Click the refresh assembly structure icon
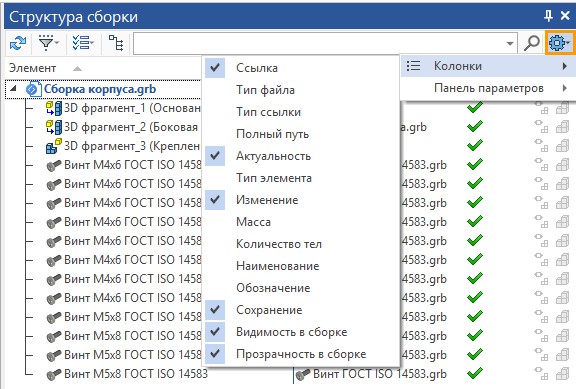Viewport: 576px width, 389px height. (18, 43)
